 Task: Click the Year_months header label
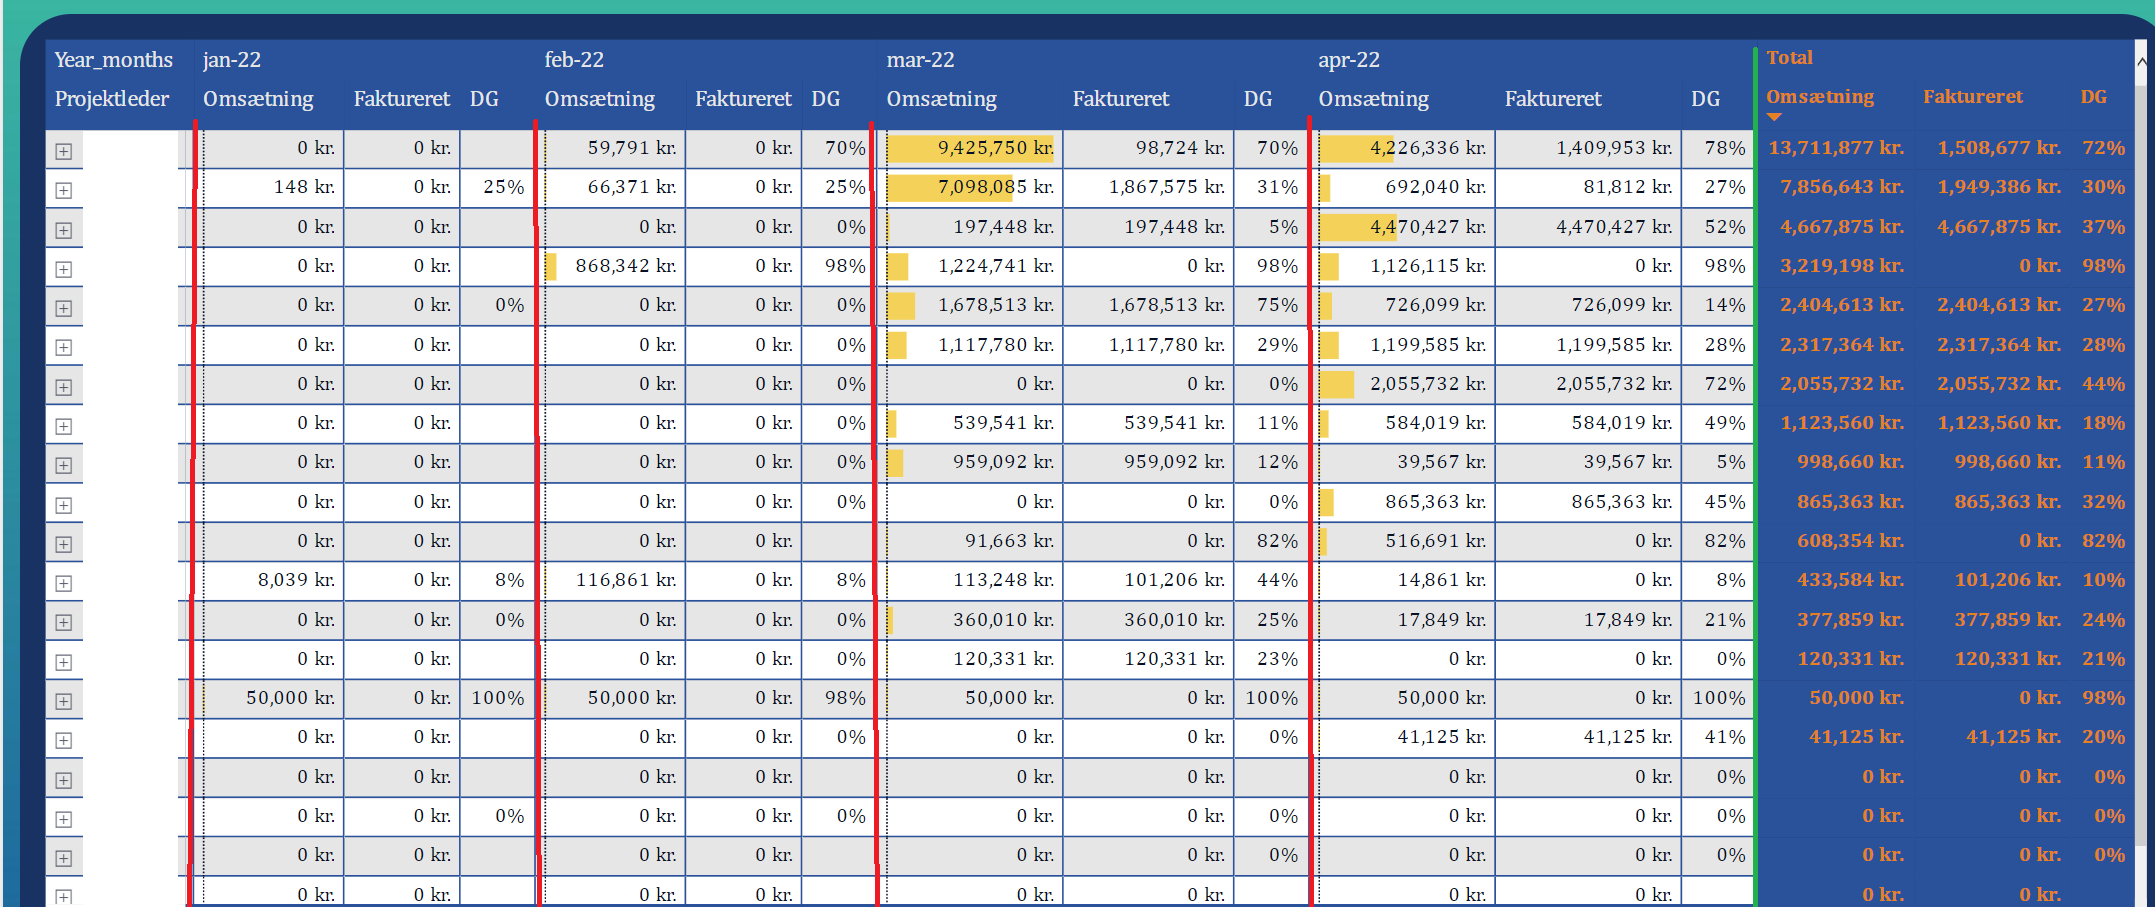pos(113,60)
